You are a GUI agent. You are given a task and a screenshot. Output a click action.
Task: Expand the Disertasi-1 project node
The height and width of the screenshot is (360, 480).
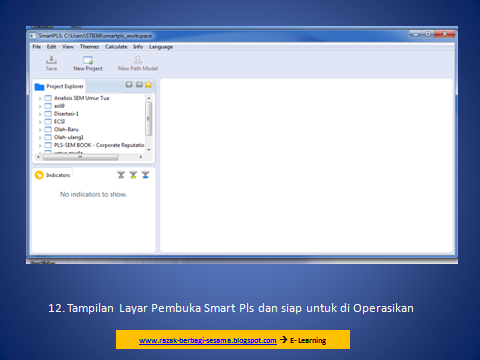click(x=40, y=114)
